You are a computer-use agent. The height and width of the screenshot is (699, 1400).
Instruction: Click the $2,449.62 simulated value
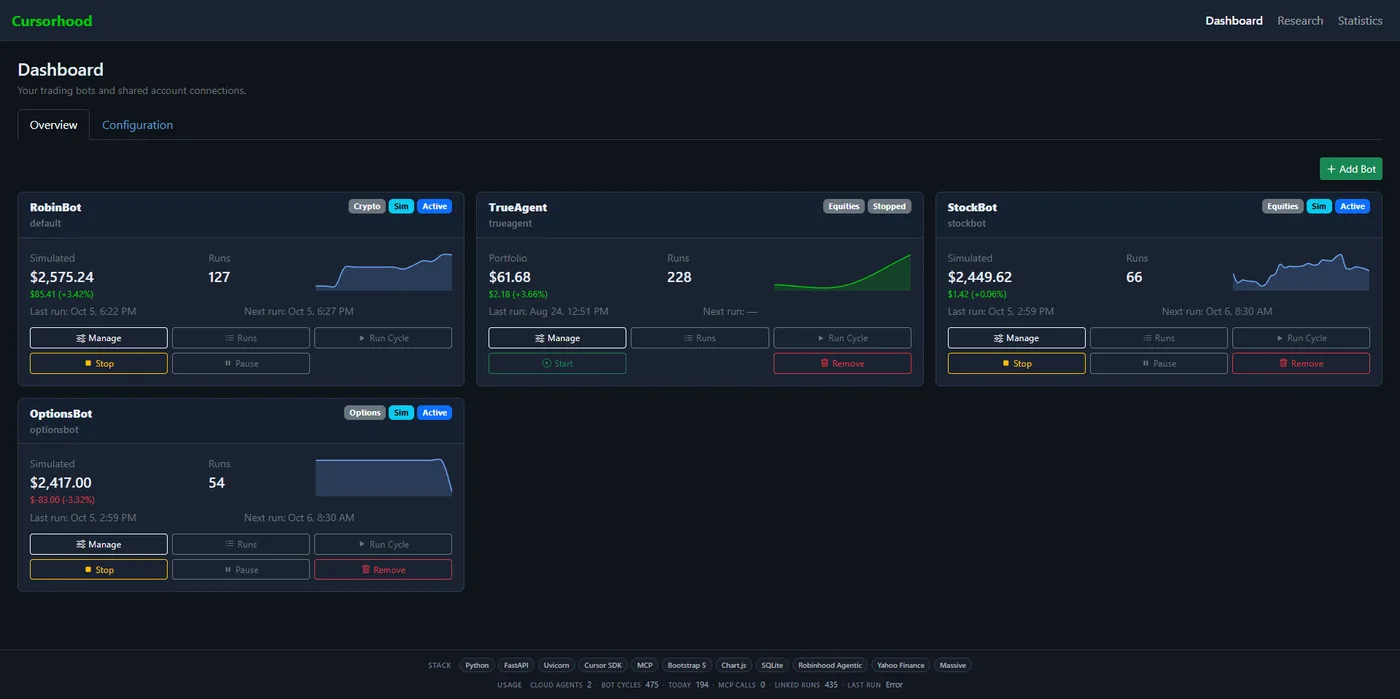point(980,277)
